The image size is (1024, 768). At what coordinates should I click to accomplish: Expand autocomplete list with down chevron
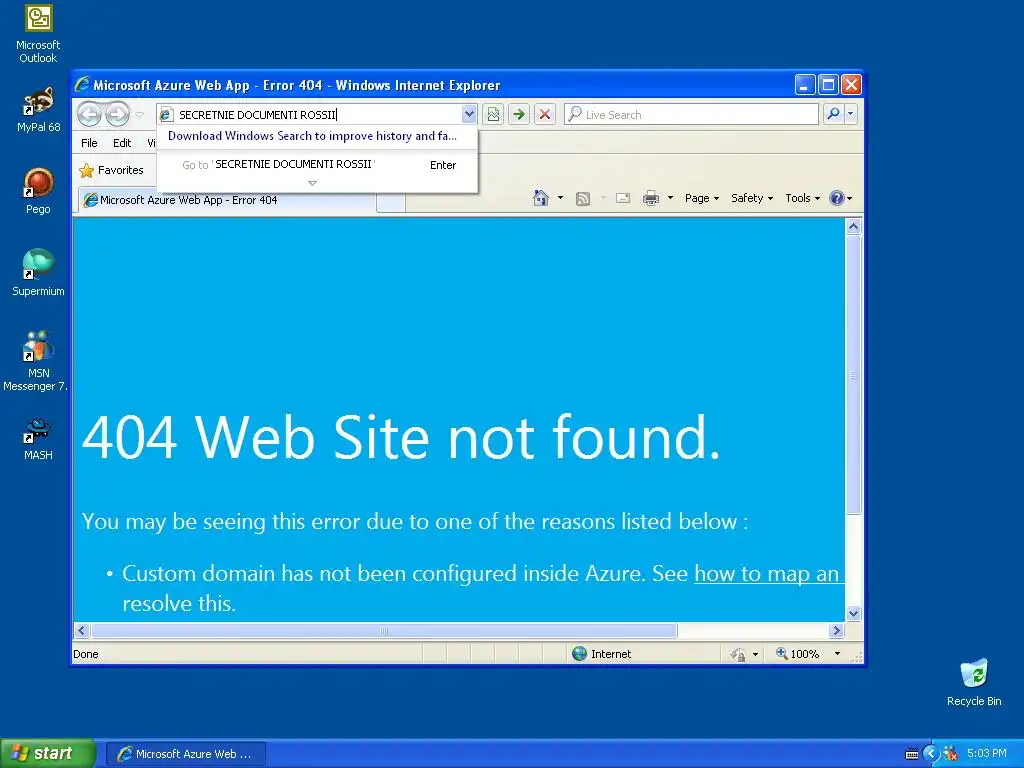pyautogui.click(x=312, y=184)
